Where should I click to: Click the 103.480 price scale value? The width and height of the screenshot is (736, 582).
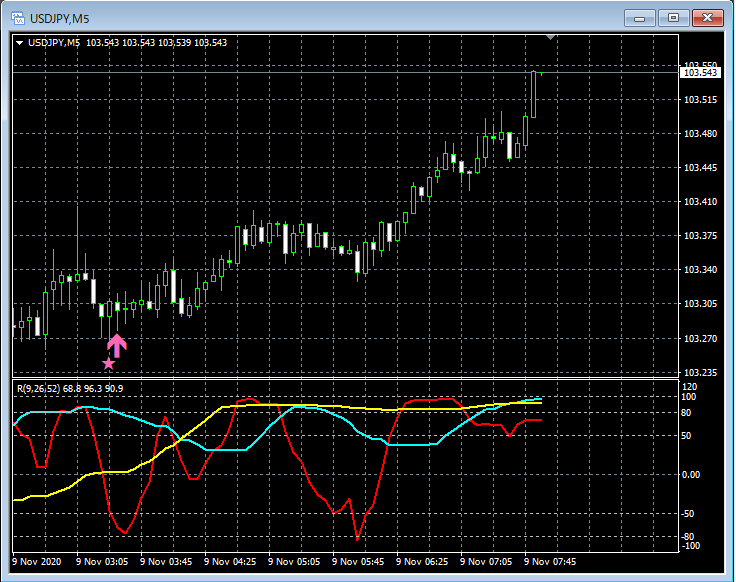pyautogui.click(x=700, y=134)
